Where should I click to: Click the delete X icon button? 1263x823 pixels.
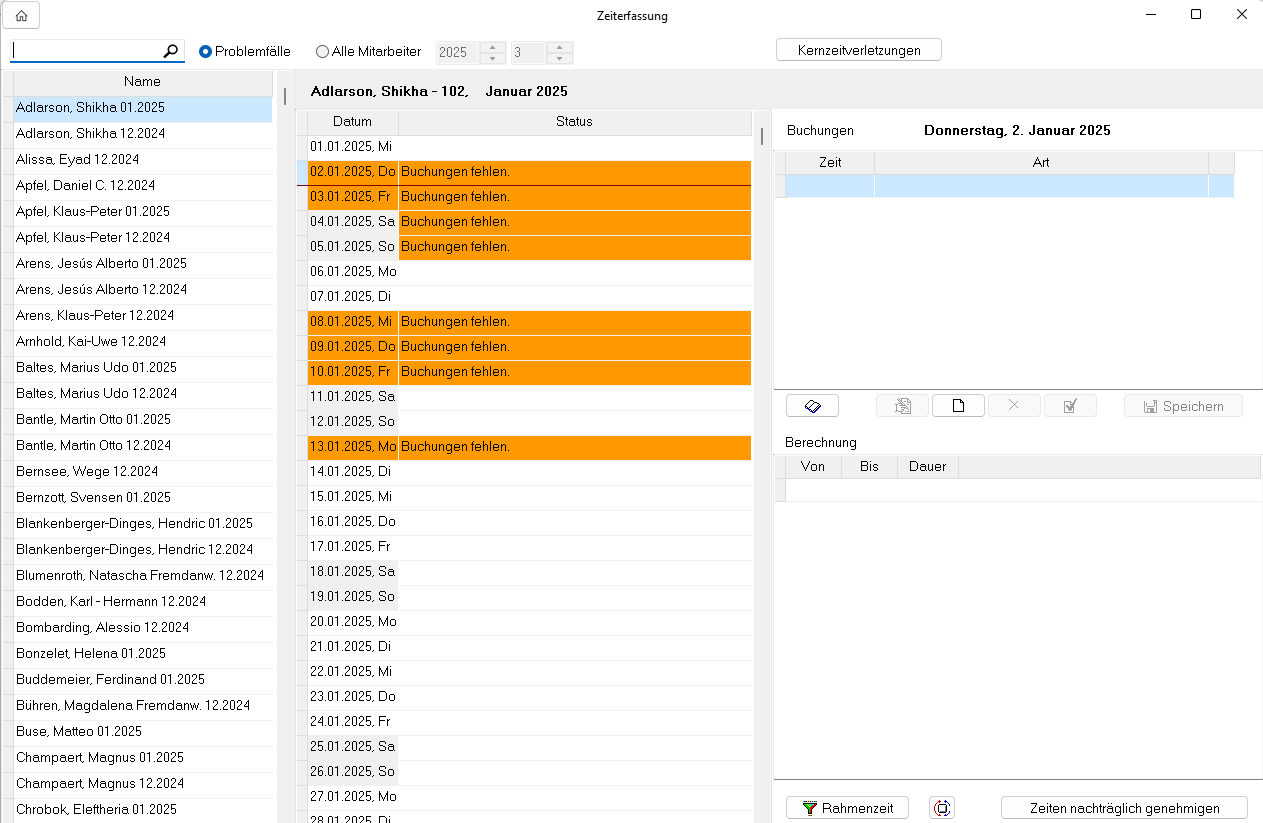[1014, 406]
